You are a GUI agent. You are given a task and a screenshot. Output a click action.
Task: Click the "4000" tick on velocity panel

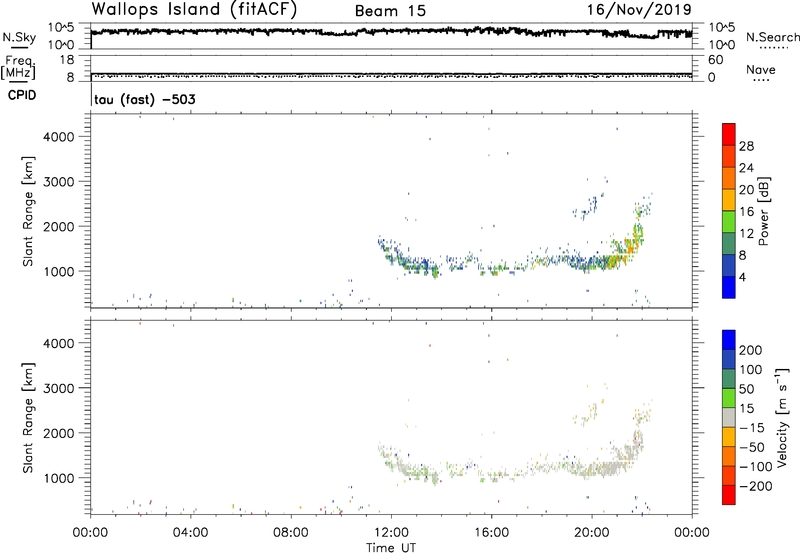pyautogui.click(x=59, y=343)
